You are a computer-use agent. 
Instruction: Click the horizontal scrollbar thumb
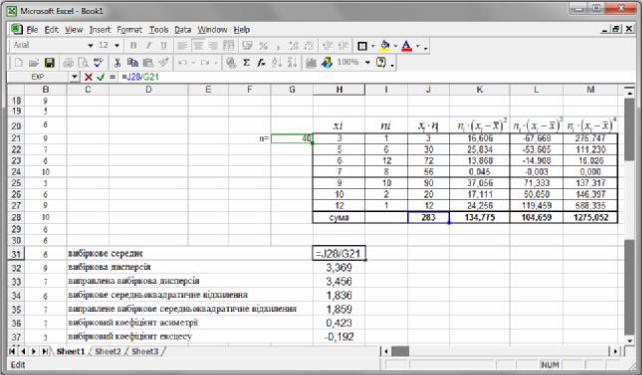coord(400,351)
